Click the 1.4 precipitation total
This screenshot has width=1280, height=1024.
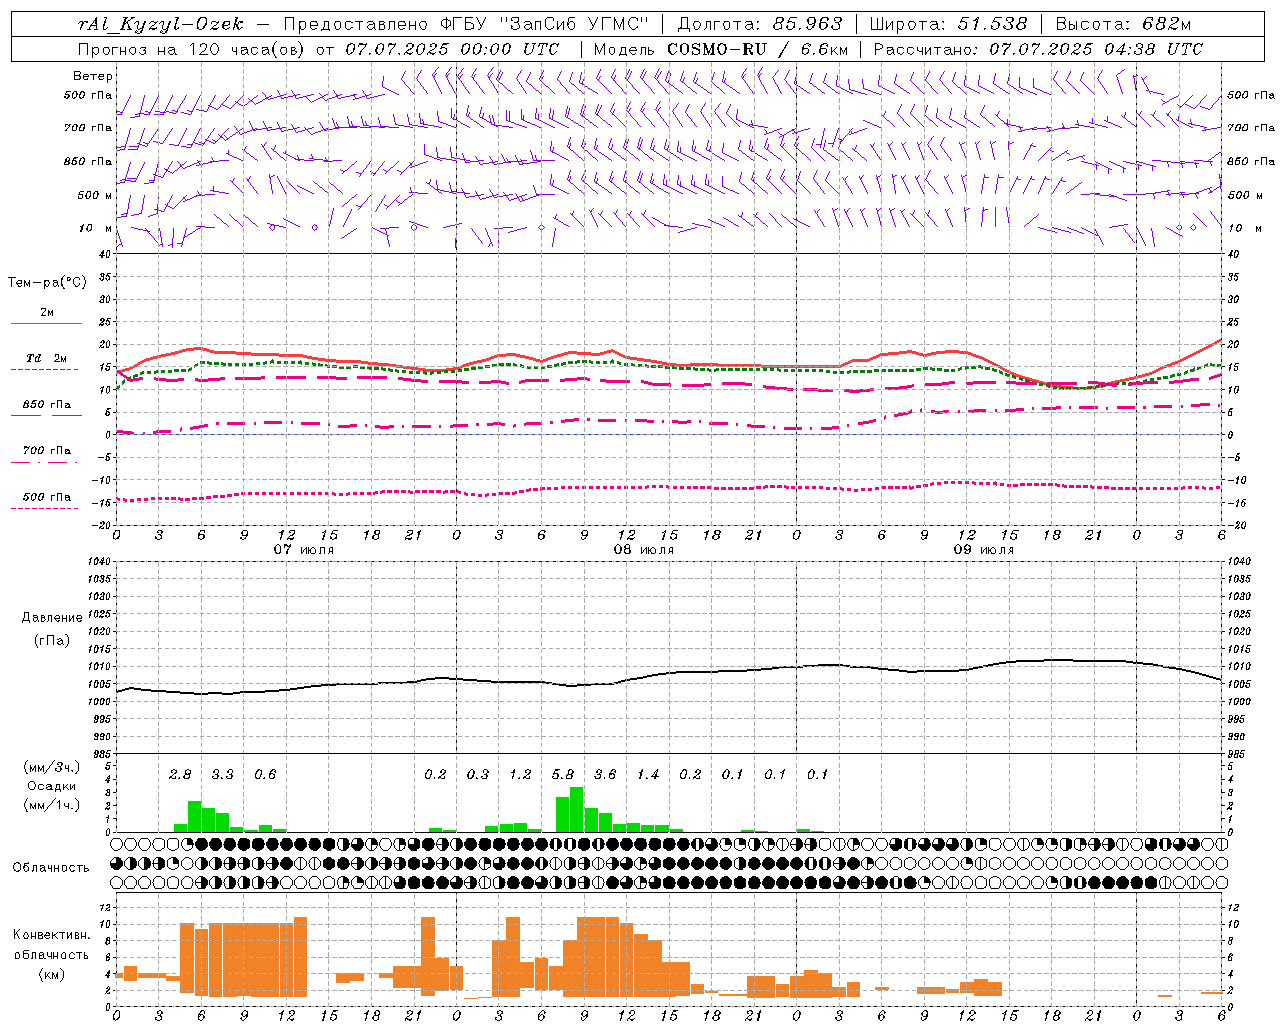(x=648, y=775)
